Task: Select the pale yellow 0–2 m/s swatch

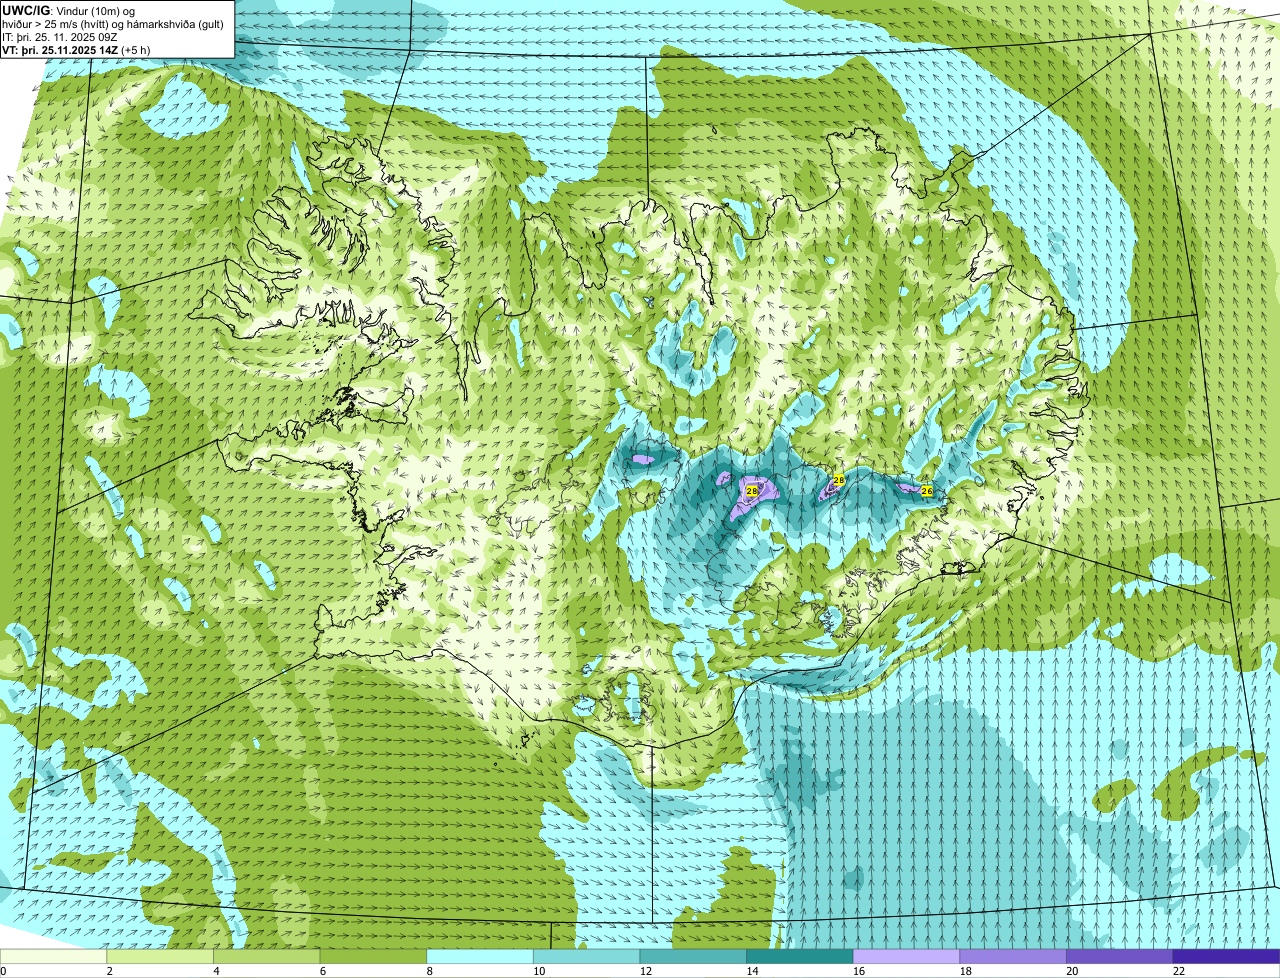Action: click(53, 956)
